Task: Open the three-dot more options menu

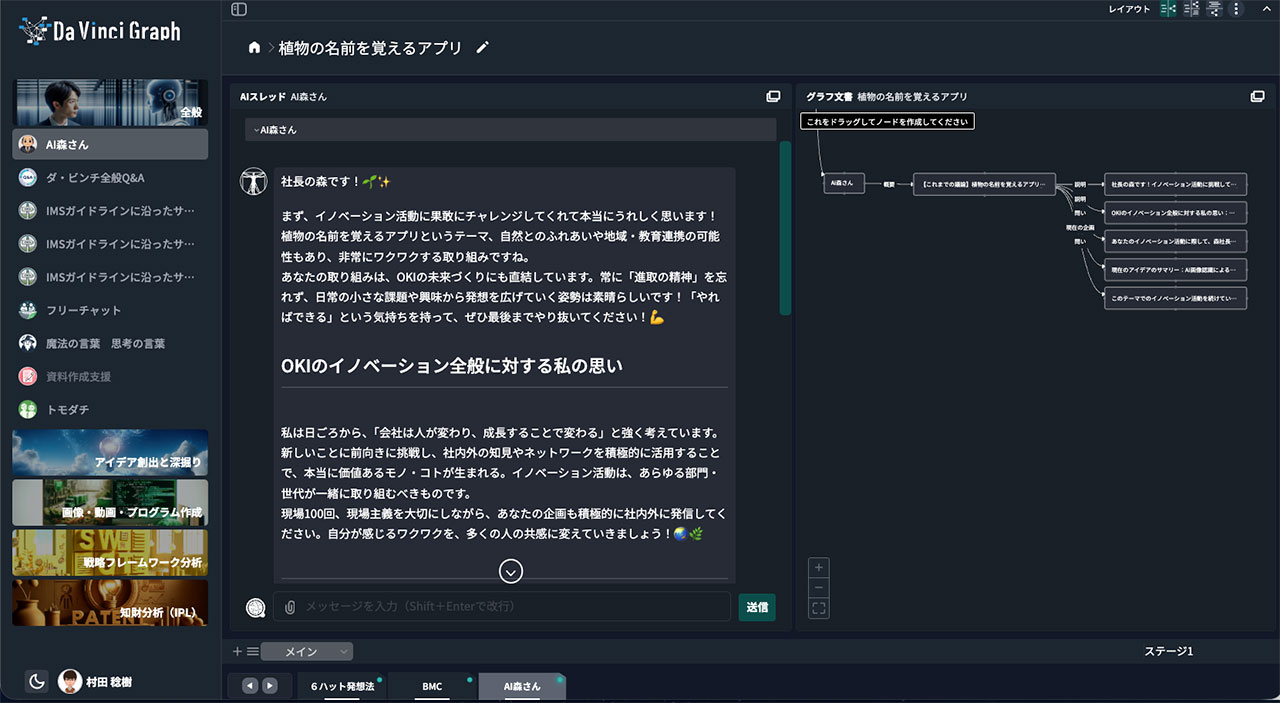Action: point(1236,9)
